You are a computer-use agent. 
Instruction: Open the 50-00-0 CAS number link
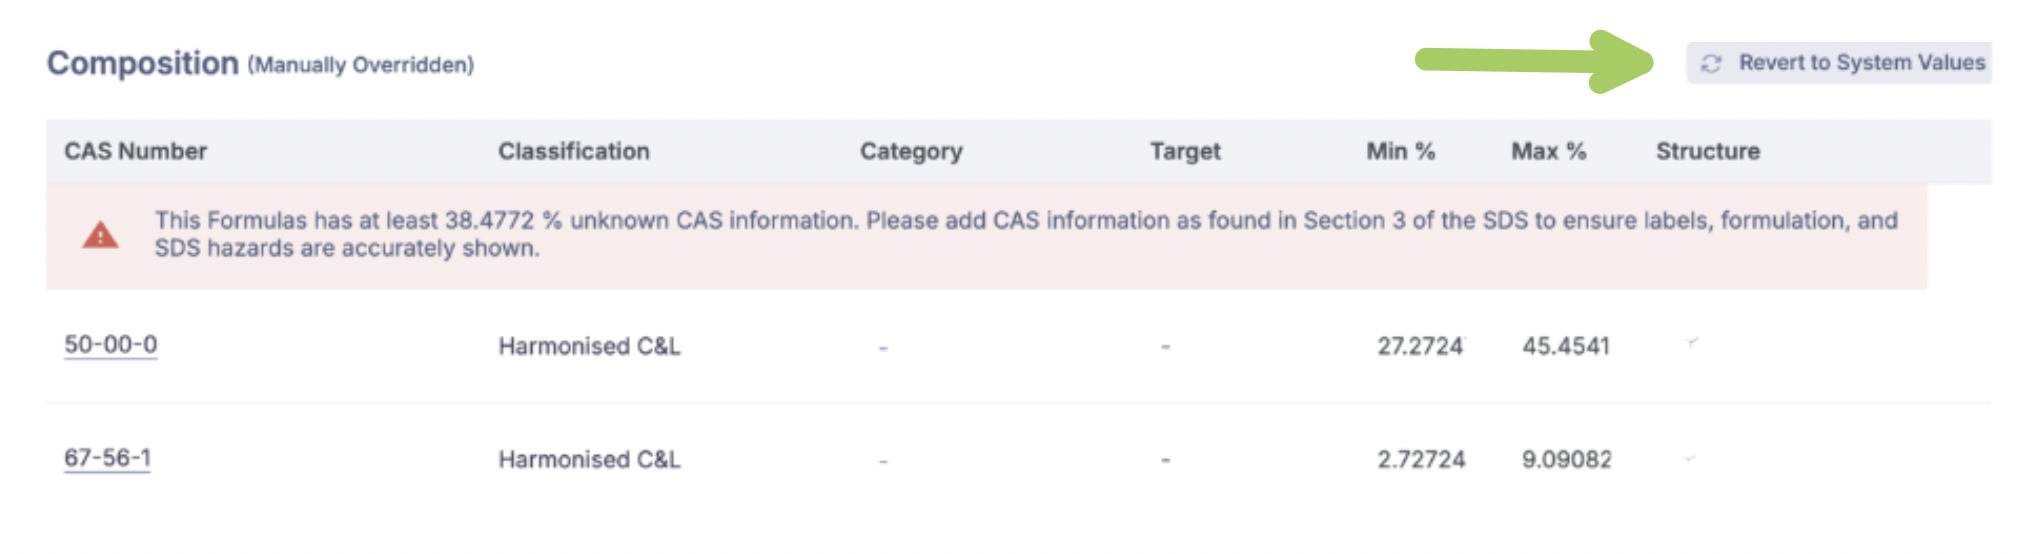coord(111,345)
